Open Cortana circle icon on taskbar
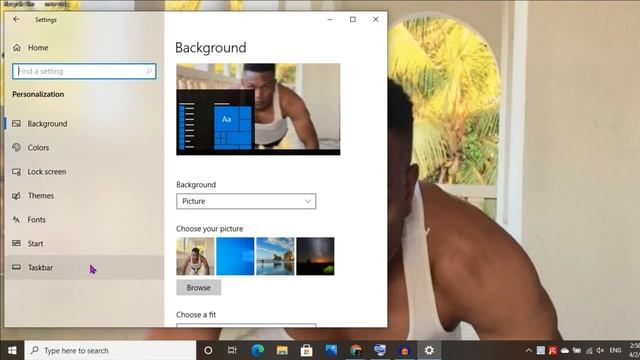This screenshot has width=640, height=360. 208,351
